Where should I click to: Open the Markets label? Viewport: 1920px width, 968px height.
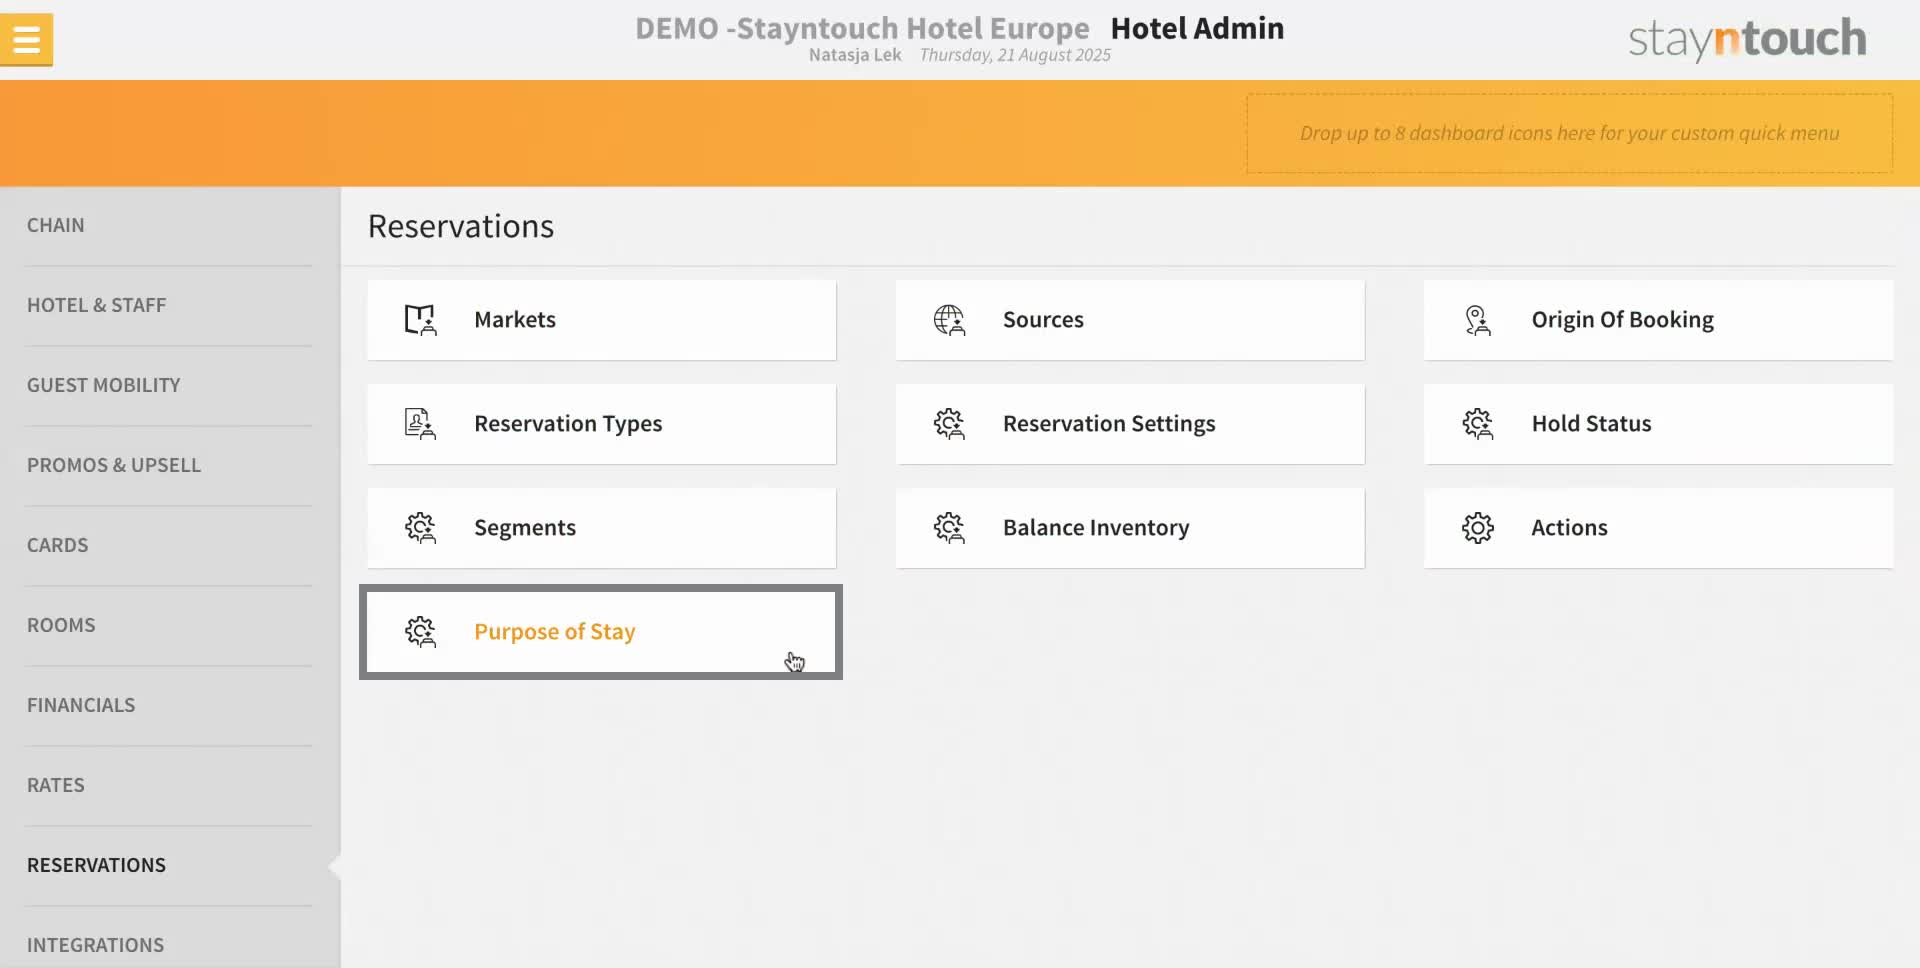point(515,320)
